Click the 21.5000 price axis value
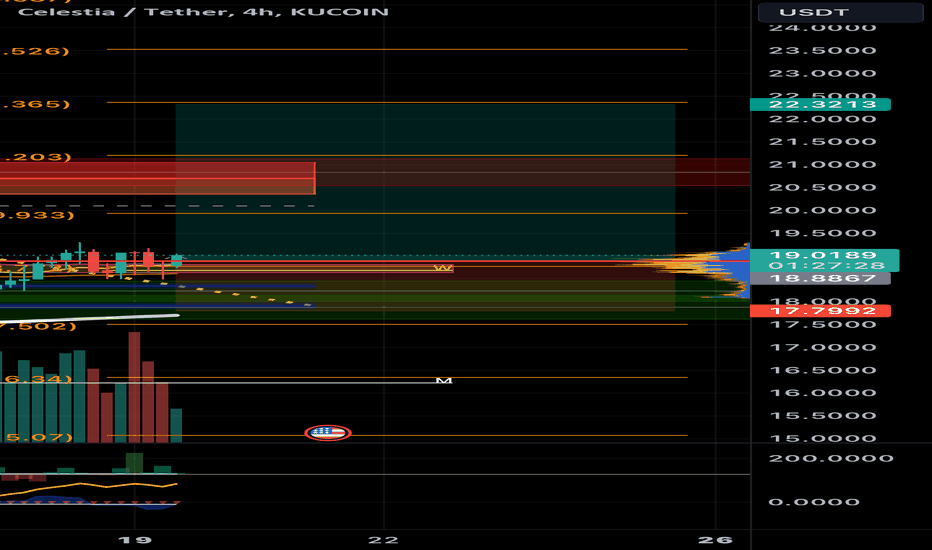The image size is (932, 550). (x=823, y=142)
